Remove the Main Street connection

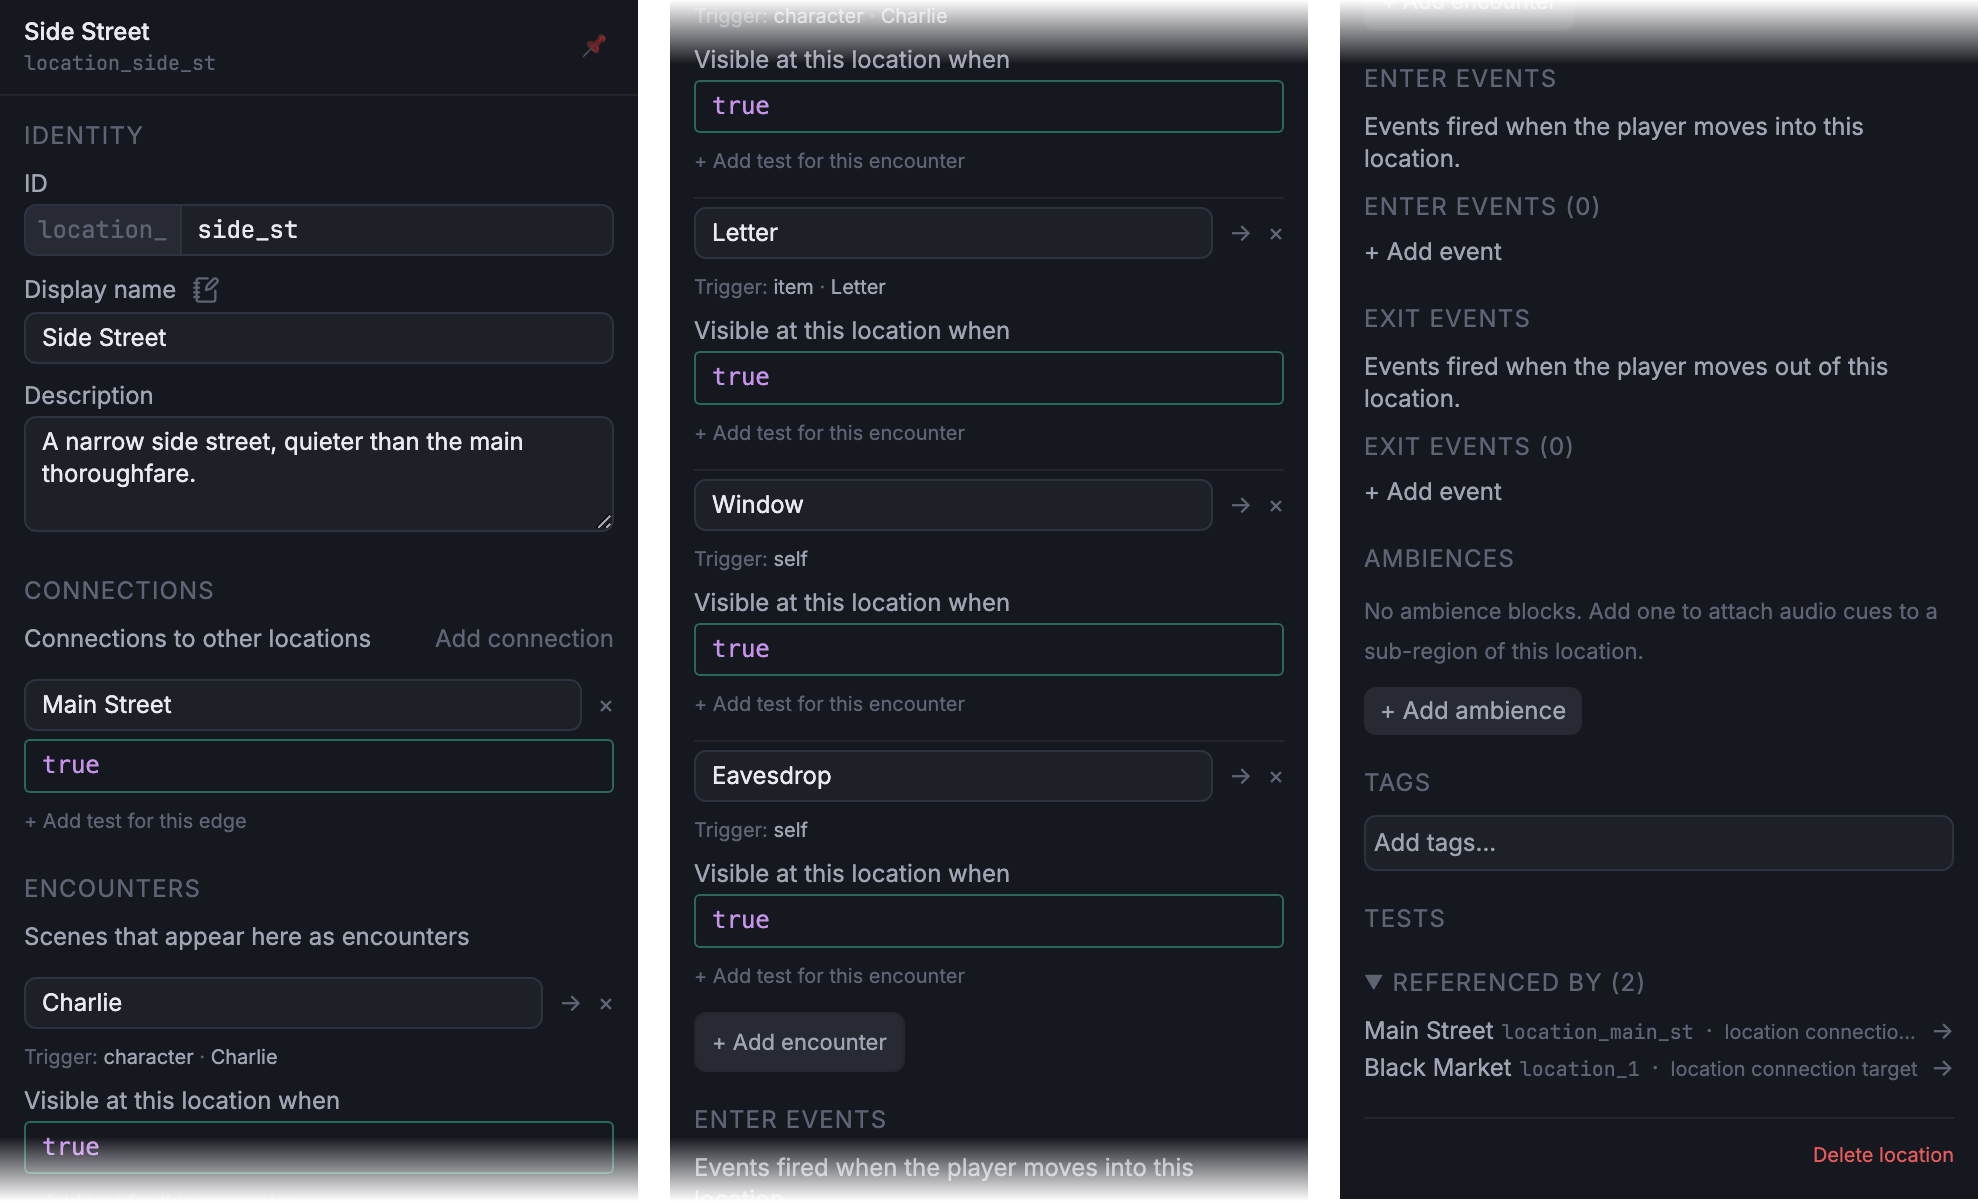pos(605,706)
